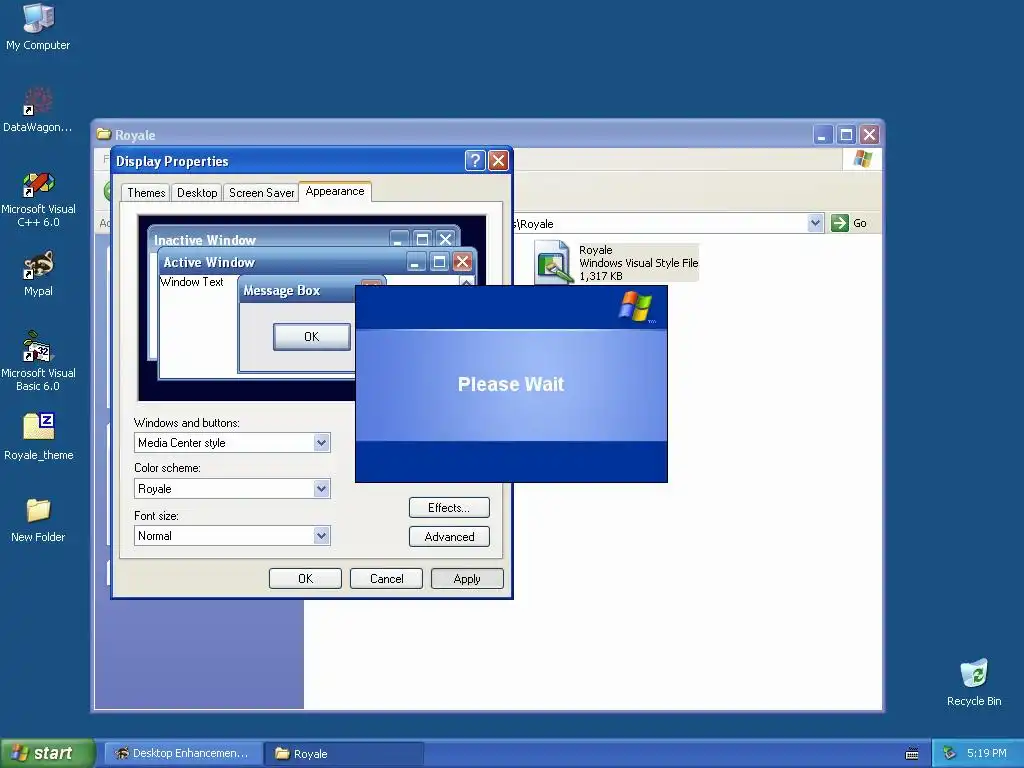Click OK in Display Properties
Viewport: 1024px width, 768px height.
pos(305,579)
